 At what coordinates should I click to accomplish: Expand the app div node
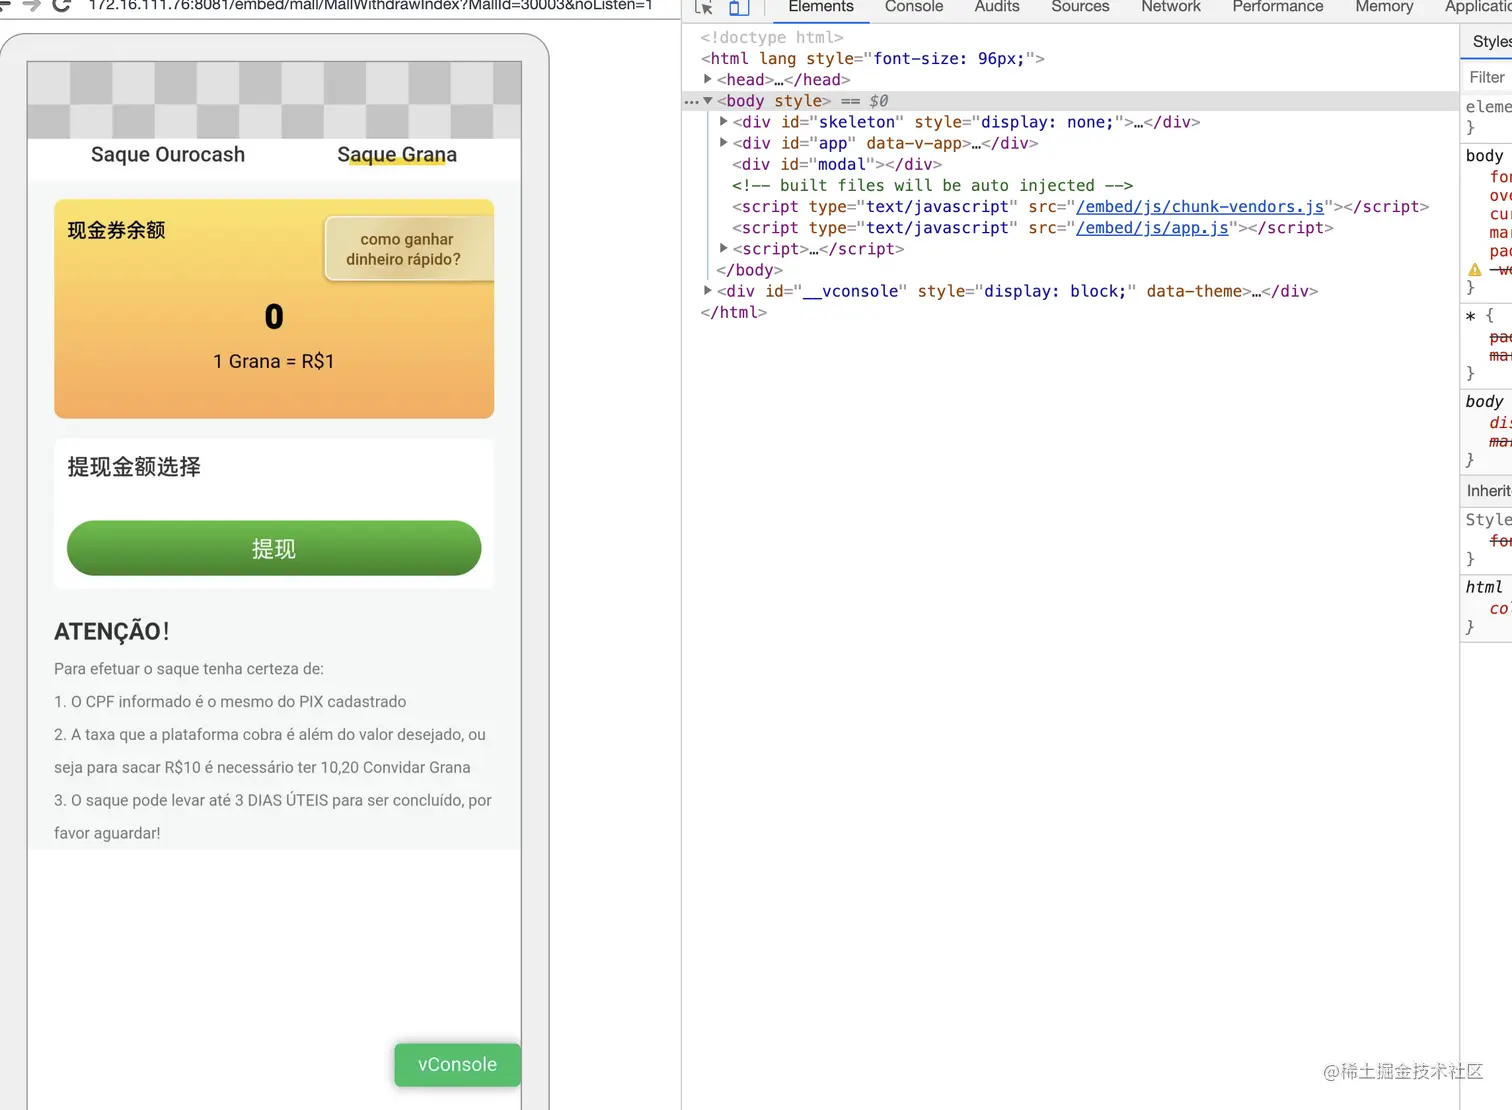(724, 142)
